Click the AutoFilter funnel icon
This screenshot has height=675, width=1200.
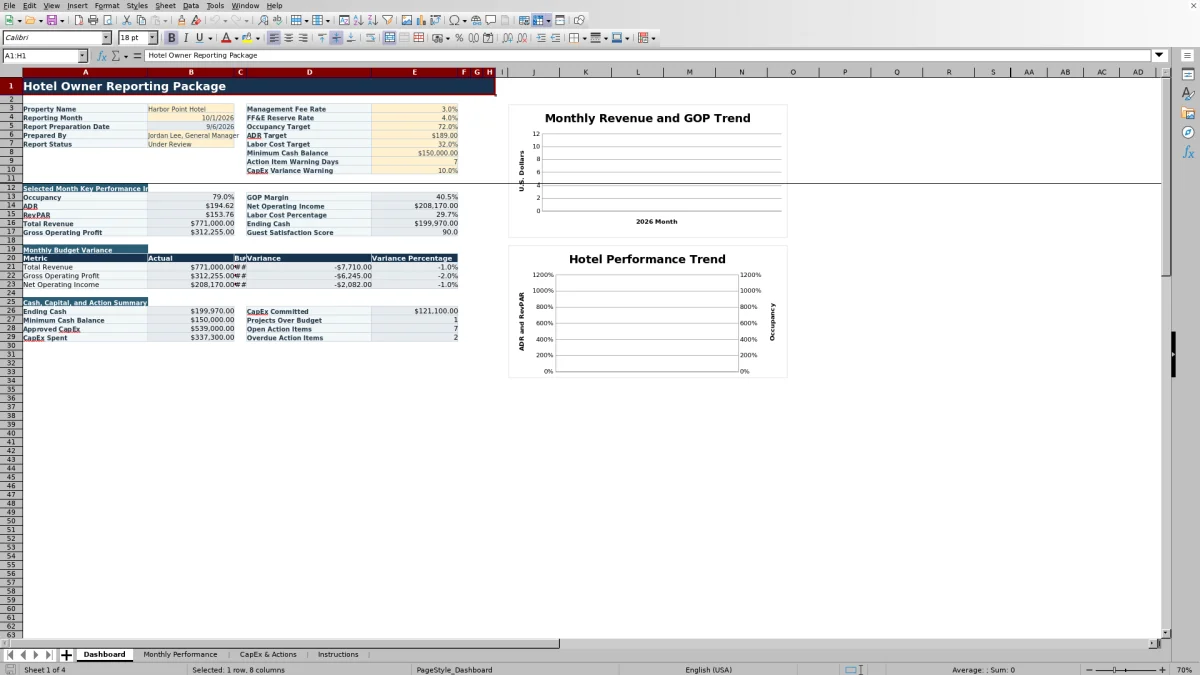[x=387, y=20]
